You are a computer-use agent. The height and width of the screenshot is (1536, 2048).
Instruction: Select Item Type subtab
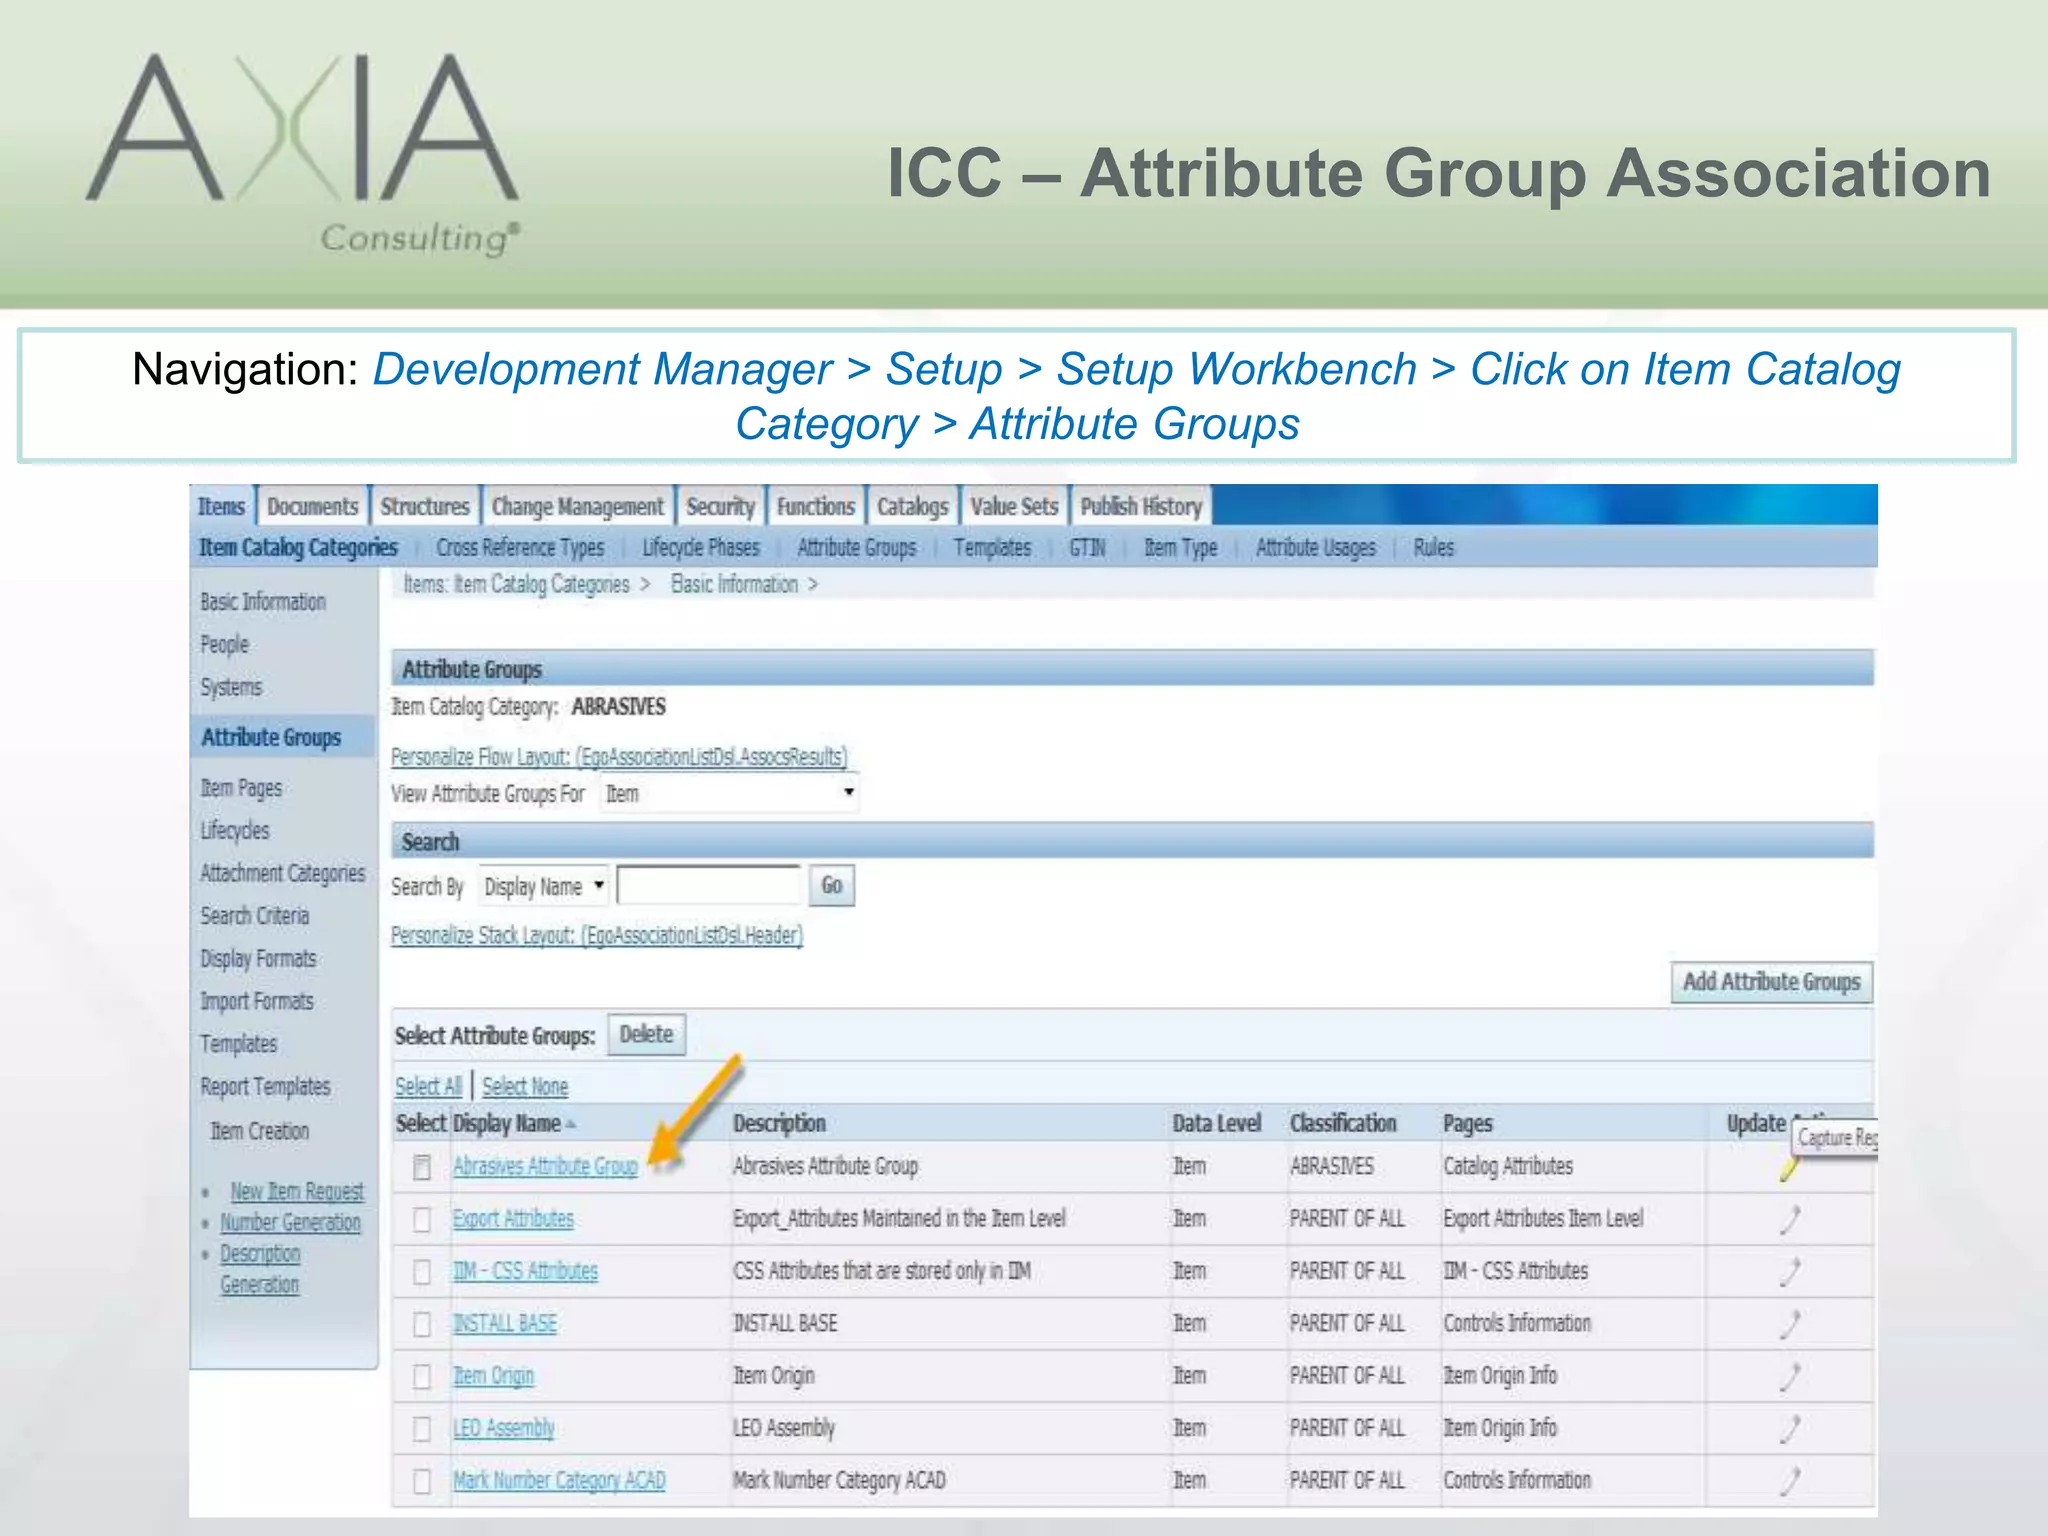1180,547
